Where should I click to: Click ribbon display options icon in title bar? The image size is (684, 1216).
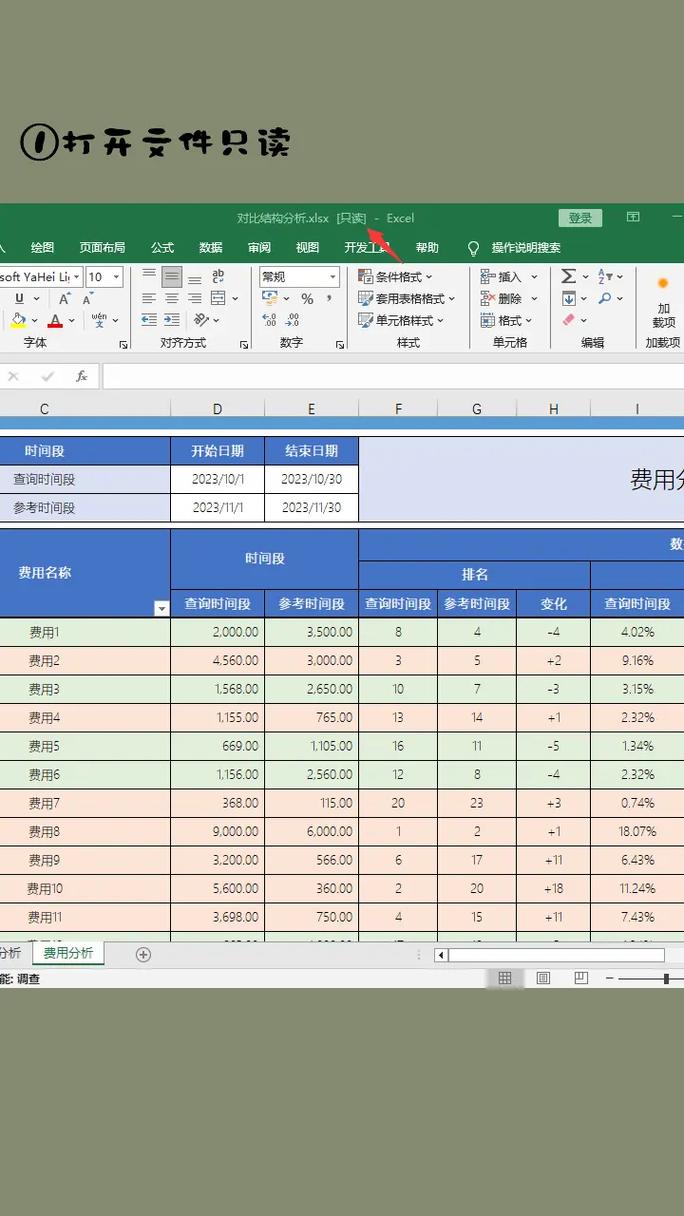(x=633, y=217)
